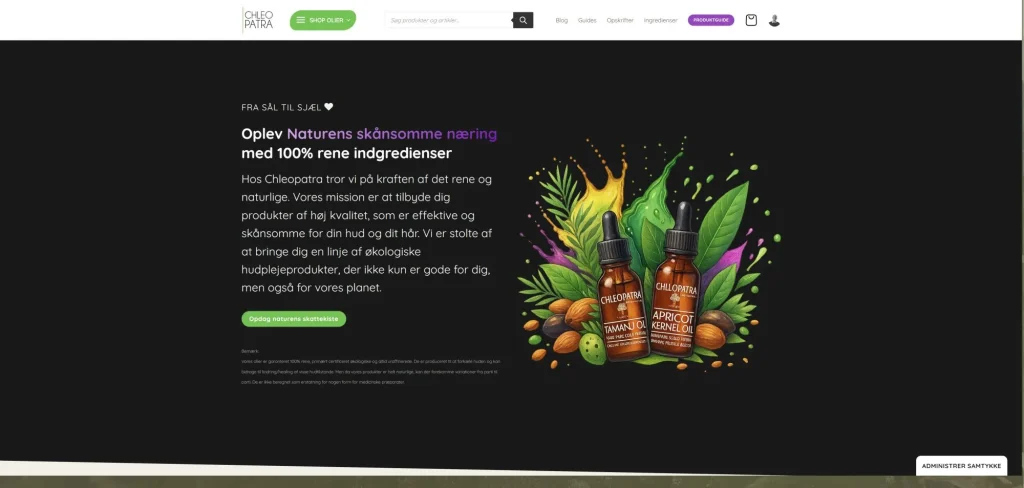
Task: Expand the Shop Olier dropdown chevron
Action: click(x=349, y=20)
